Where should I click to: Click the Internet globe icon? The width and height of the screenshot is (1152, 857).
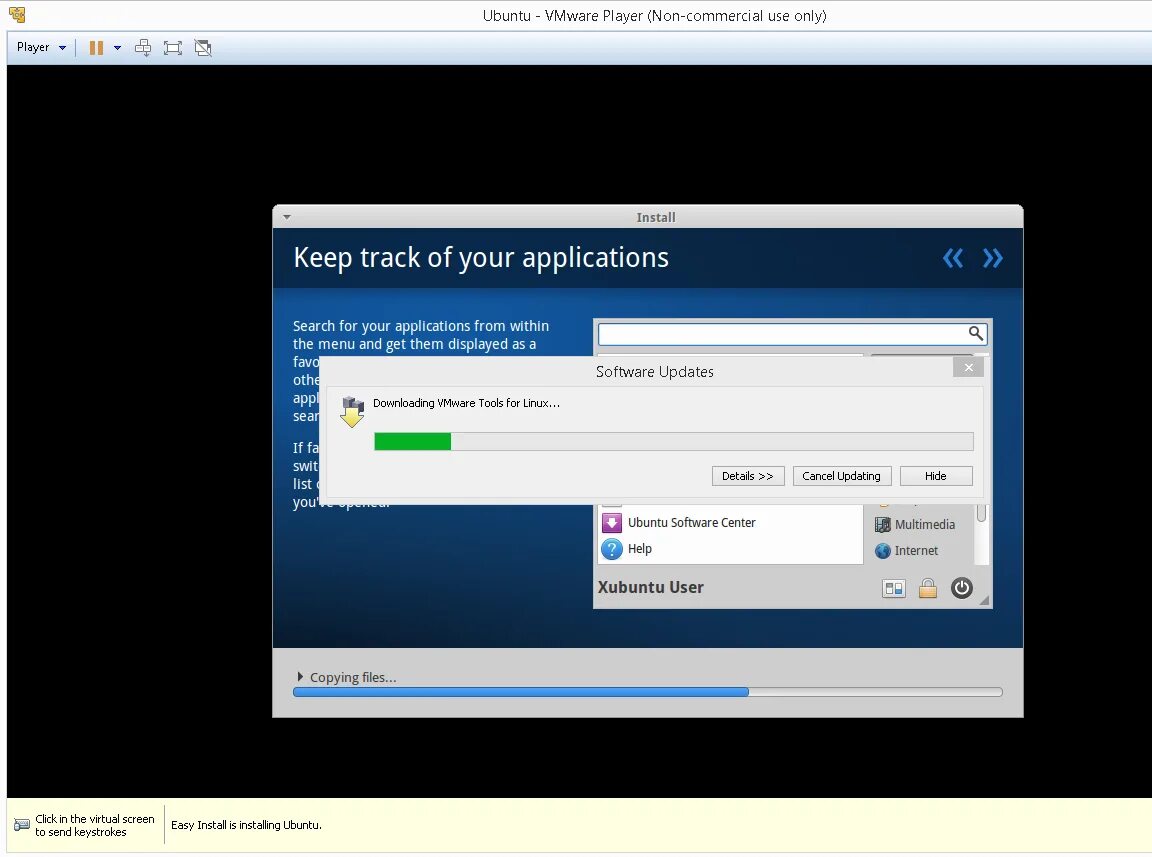click(883, 551)
